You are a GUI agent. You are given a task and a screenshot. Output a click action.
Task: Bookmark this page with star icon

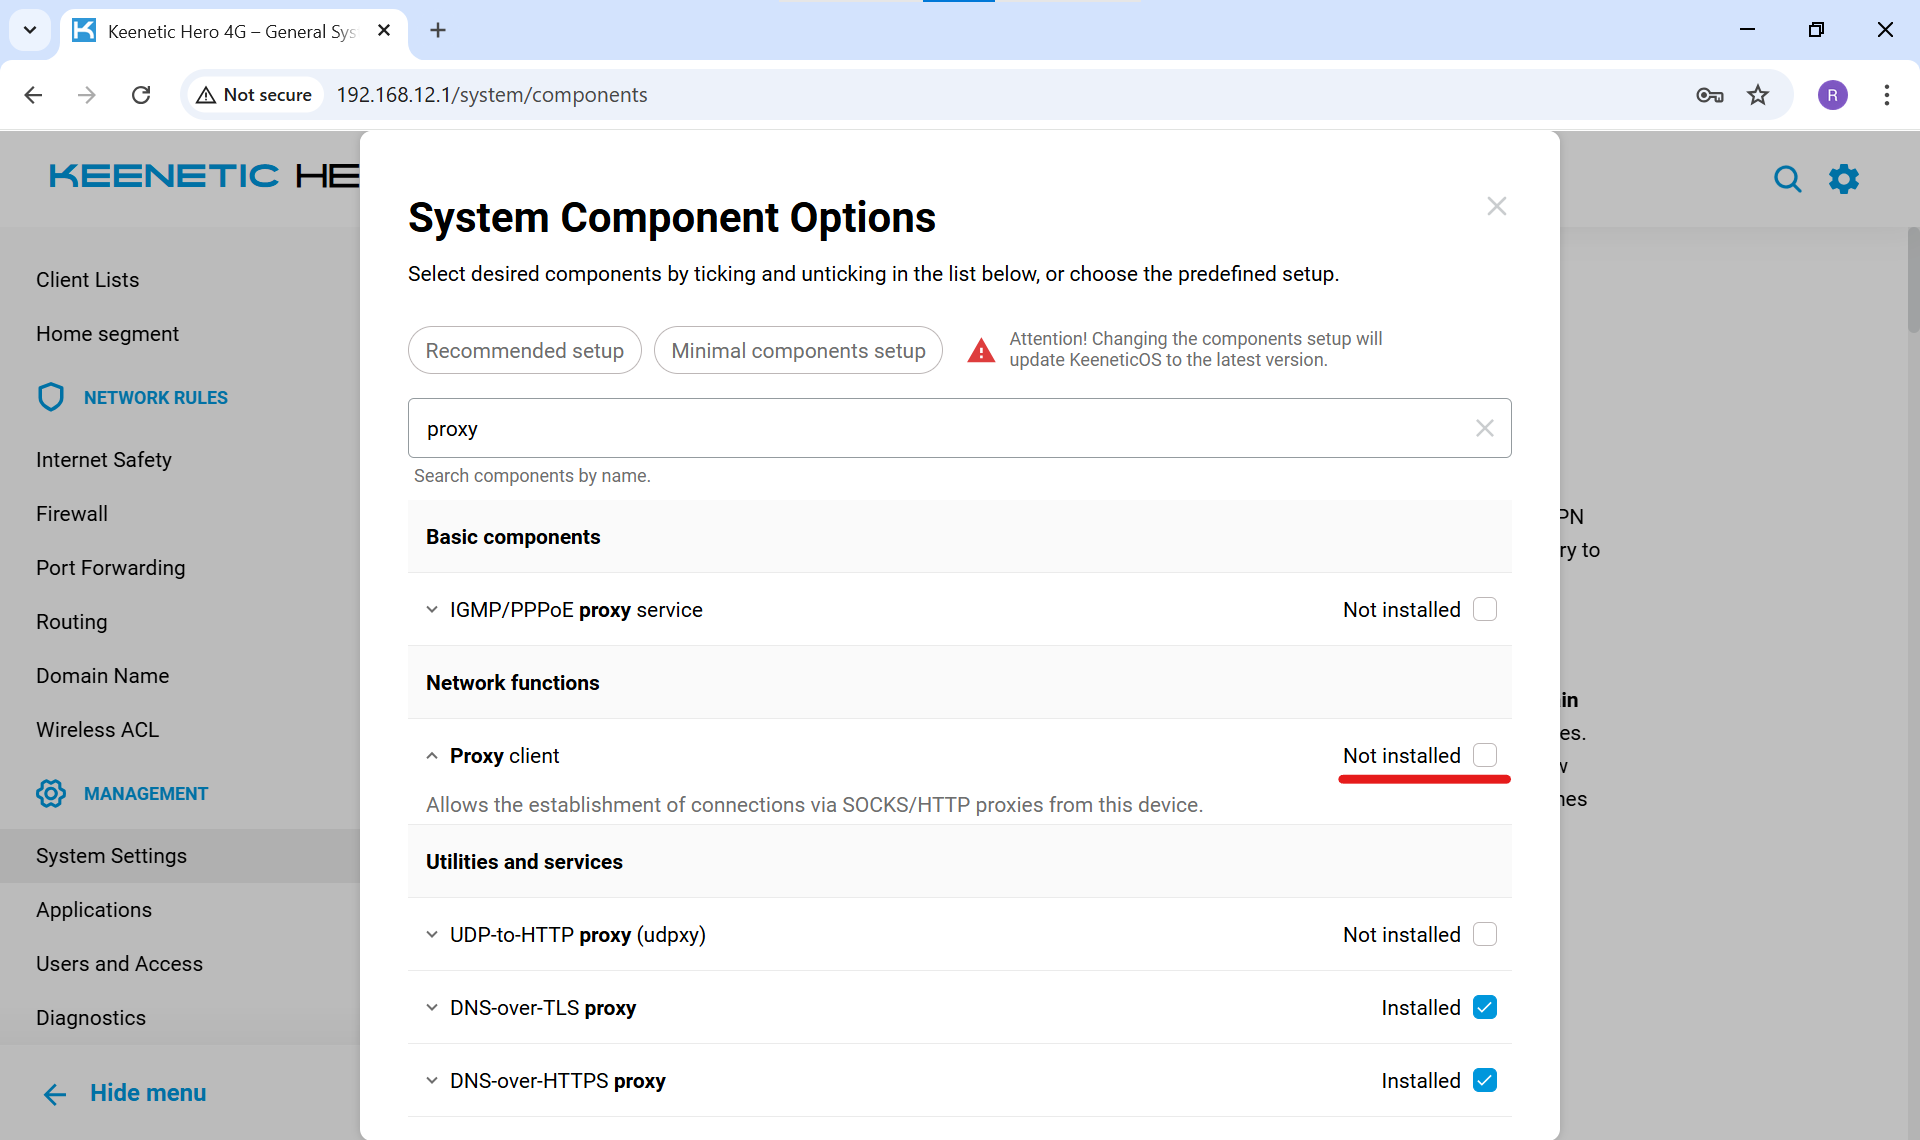[1757, 95]
